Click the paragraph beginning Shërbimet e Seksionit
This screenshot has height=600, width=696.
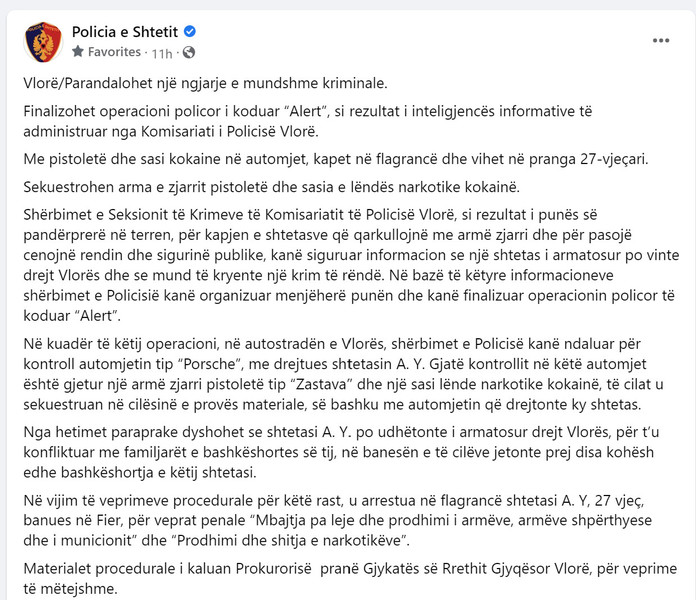coord(351,265)
